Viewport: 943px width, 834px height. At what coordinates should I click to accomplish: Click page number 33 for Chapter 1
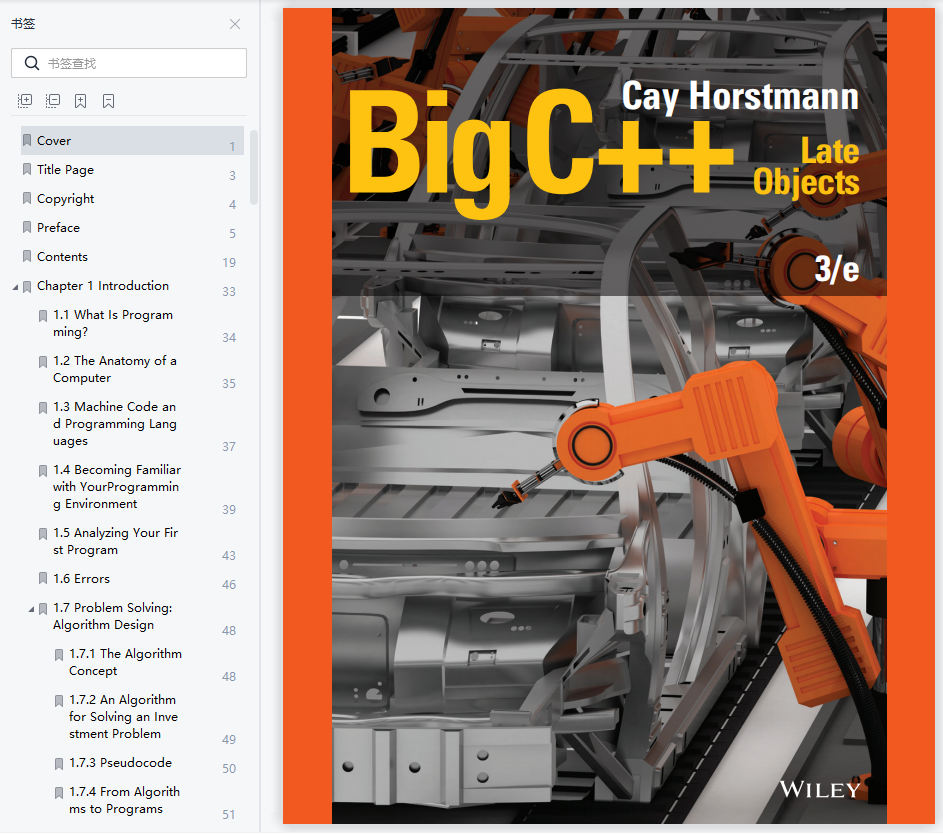[x=229, y=292]
